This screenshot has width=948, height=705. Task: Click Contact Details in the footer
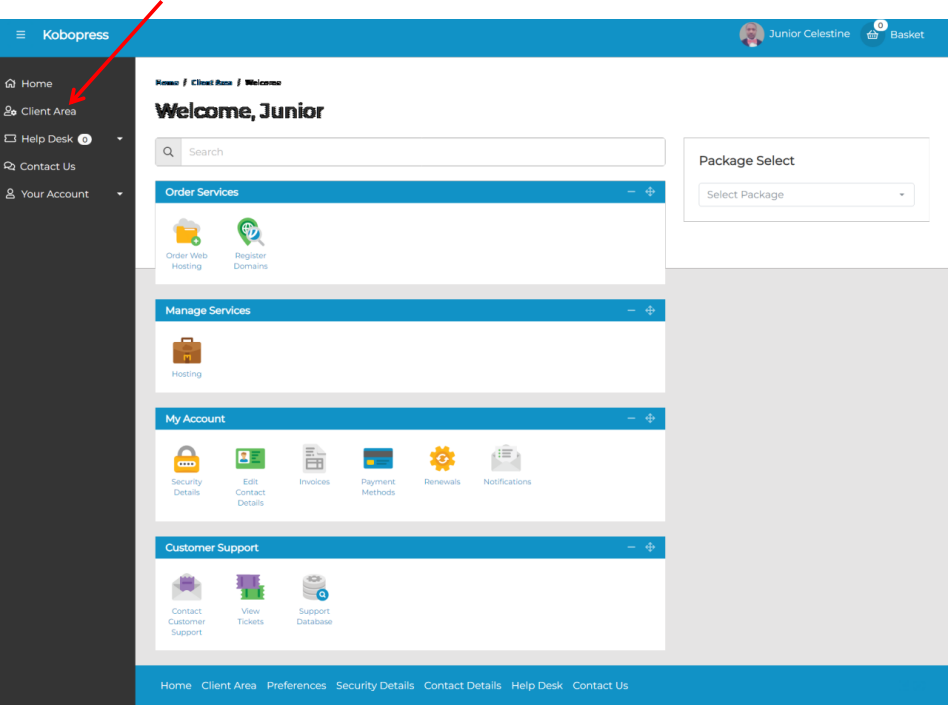pyautogui.click(x=463, y=686)
